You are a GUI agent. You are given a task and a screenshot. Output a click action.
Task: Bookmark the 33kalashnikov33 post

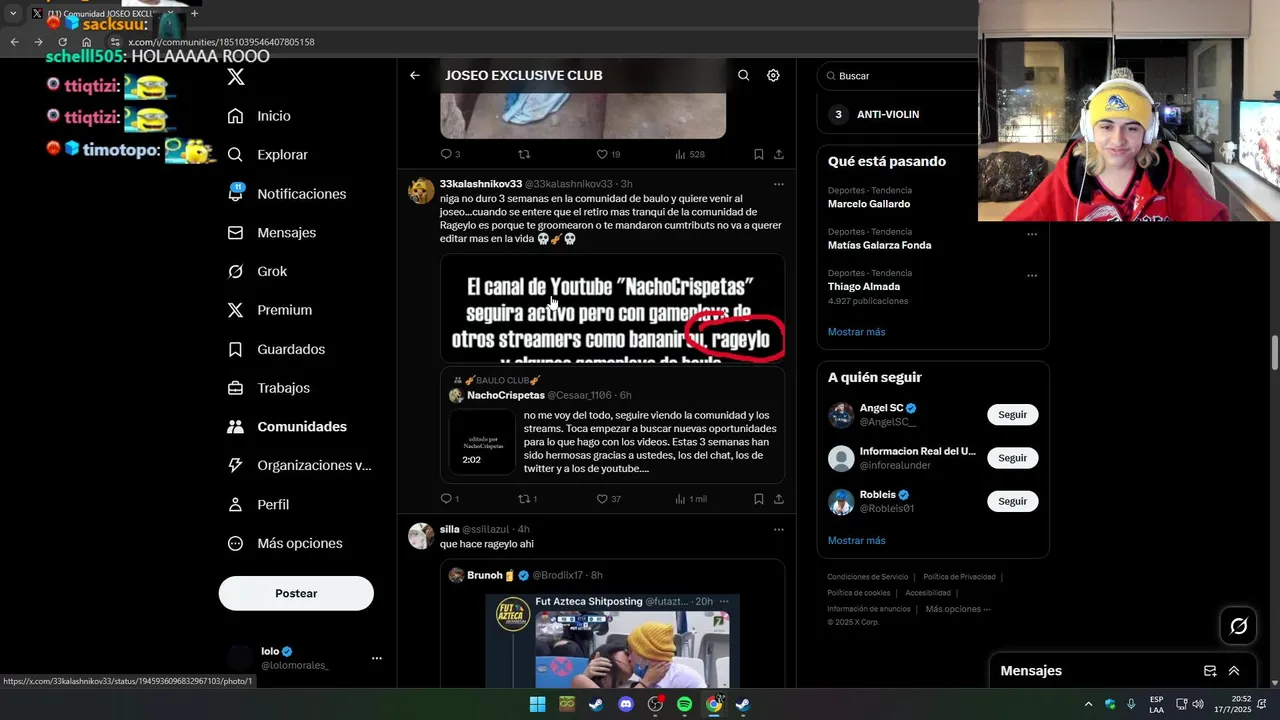758,498
